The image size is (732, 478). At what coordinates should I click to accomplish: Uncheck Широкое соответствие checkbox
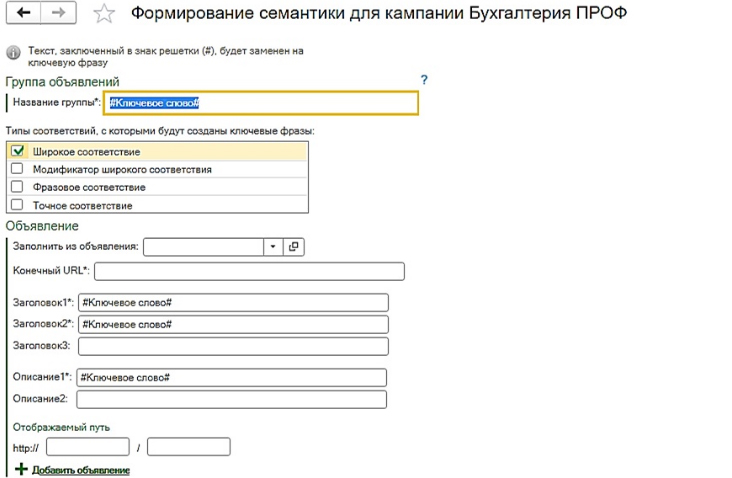[x=17, y=151]
